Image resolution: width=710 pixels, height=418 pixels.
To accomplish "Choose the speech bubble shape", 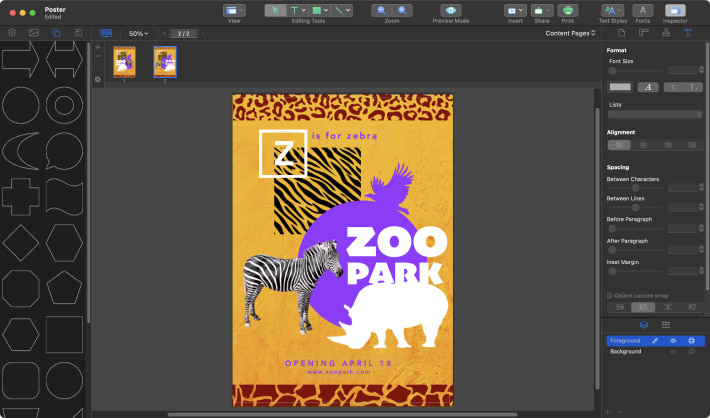I will [x=64, y=151].
